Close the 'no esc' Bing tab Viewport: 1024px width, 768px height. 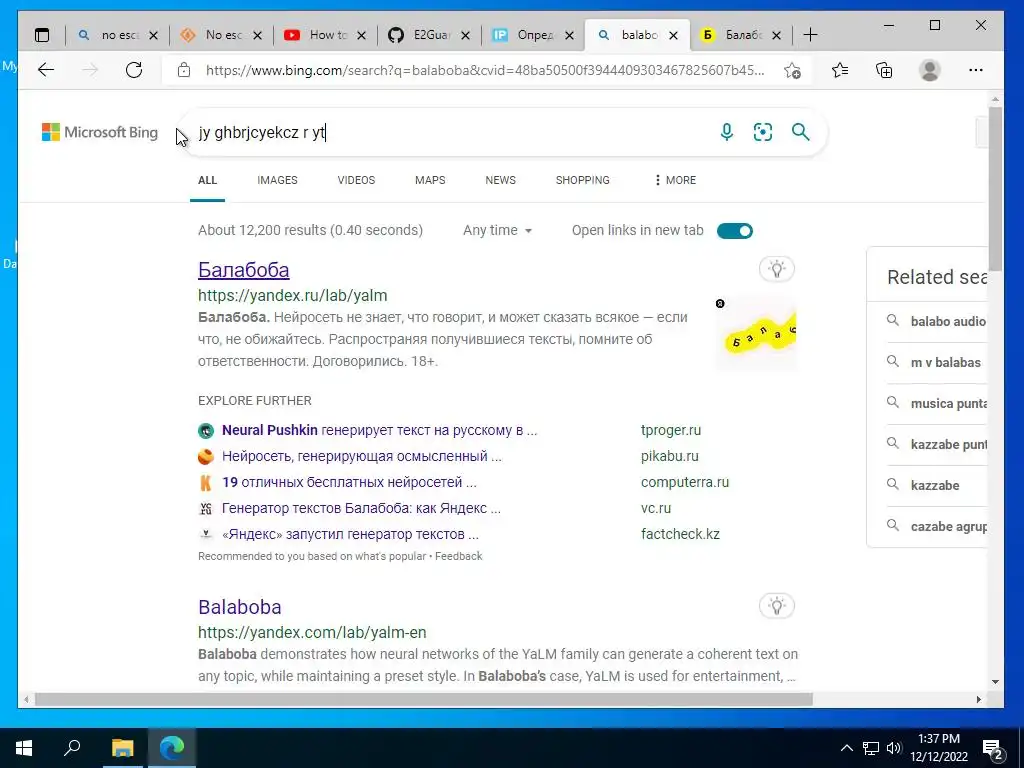click(x=153, y=35)
